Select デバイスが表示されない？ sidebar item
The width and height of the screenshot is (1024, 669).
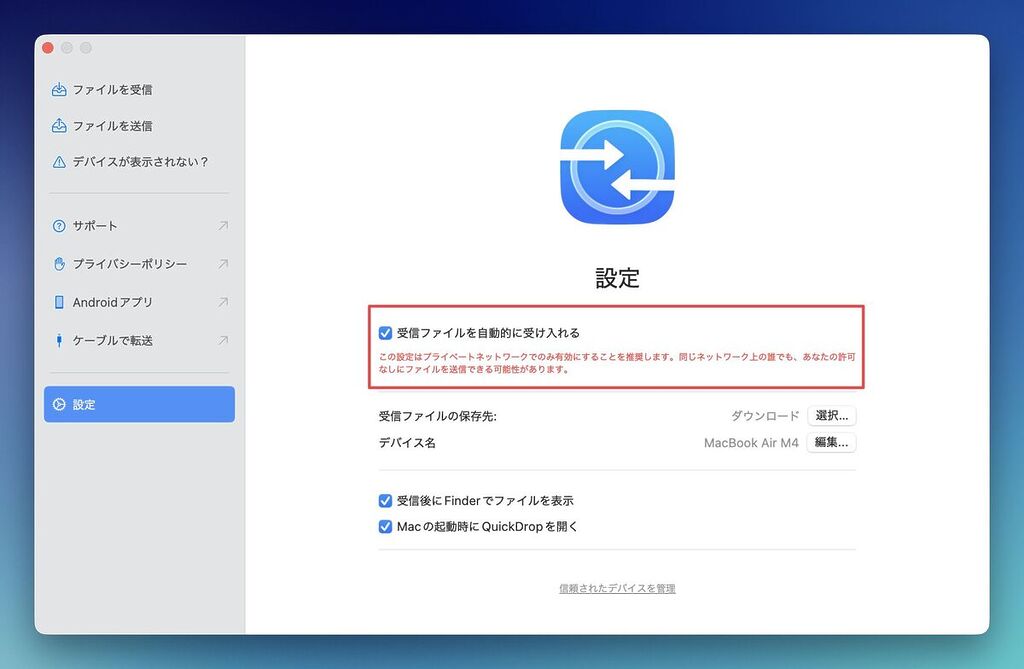click(x=140, y=162)
